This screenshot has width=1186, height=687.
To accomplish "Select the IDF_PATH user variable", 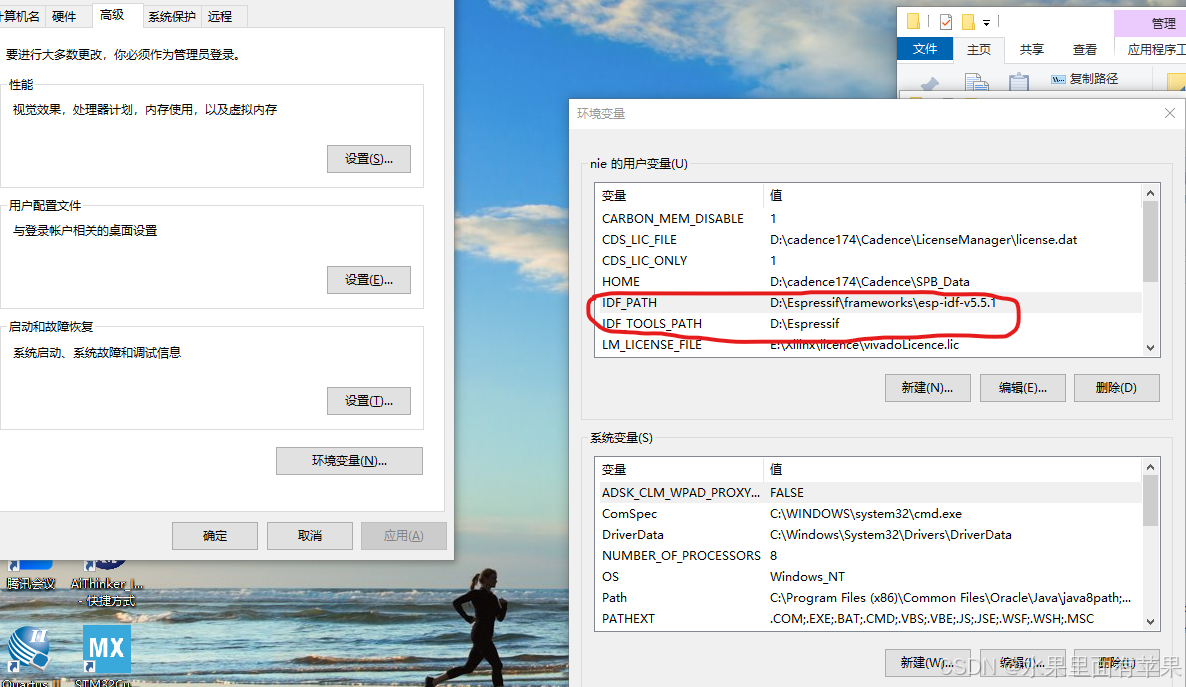I will coord(868,303).
